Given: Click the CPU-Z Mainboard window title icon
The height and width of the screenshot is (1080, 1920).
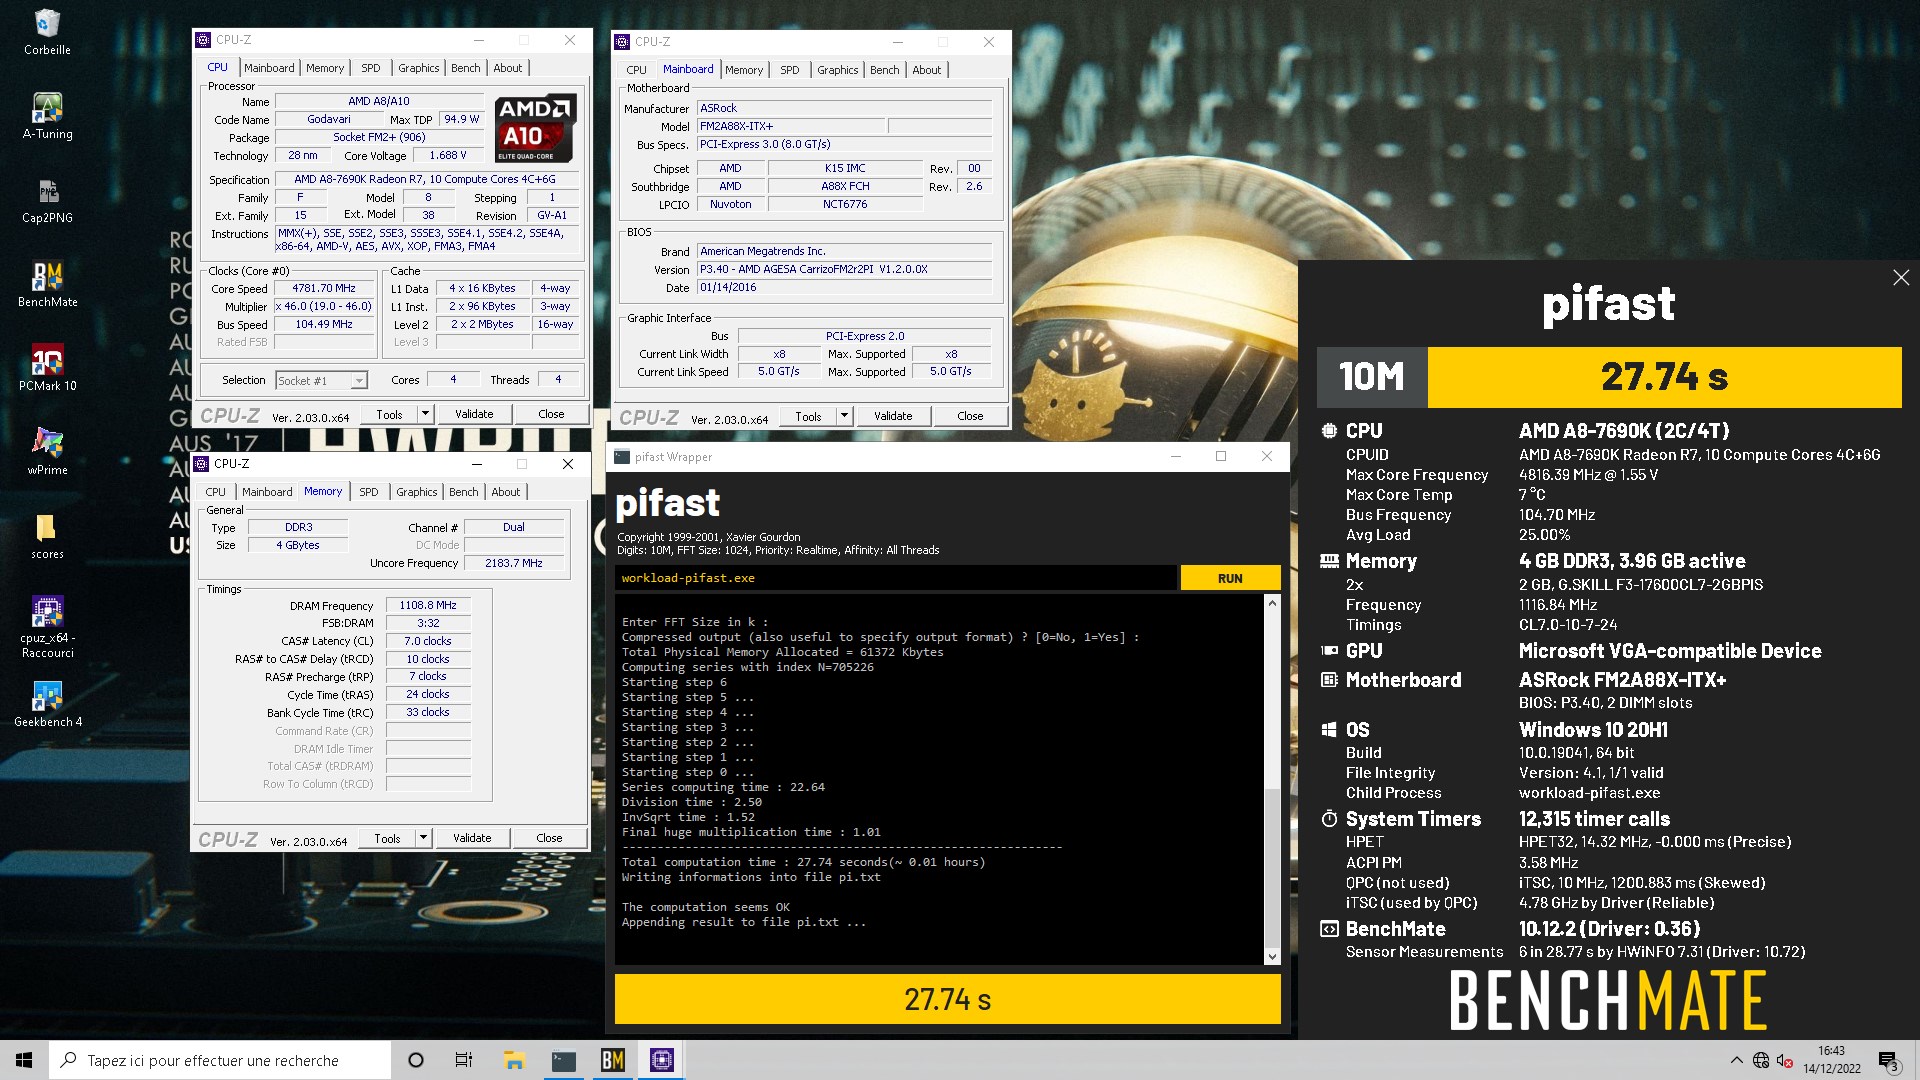Looking at the screenshot, I should (622, 42).
